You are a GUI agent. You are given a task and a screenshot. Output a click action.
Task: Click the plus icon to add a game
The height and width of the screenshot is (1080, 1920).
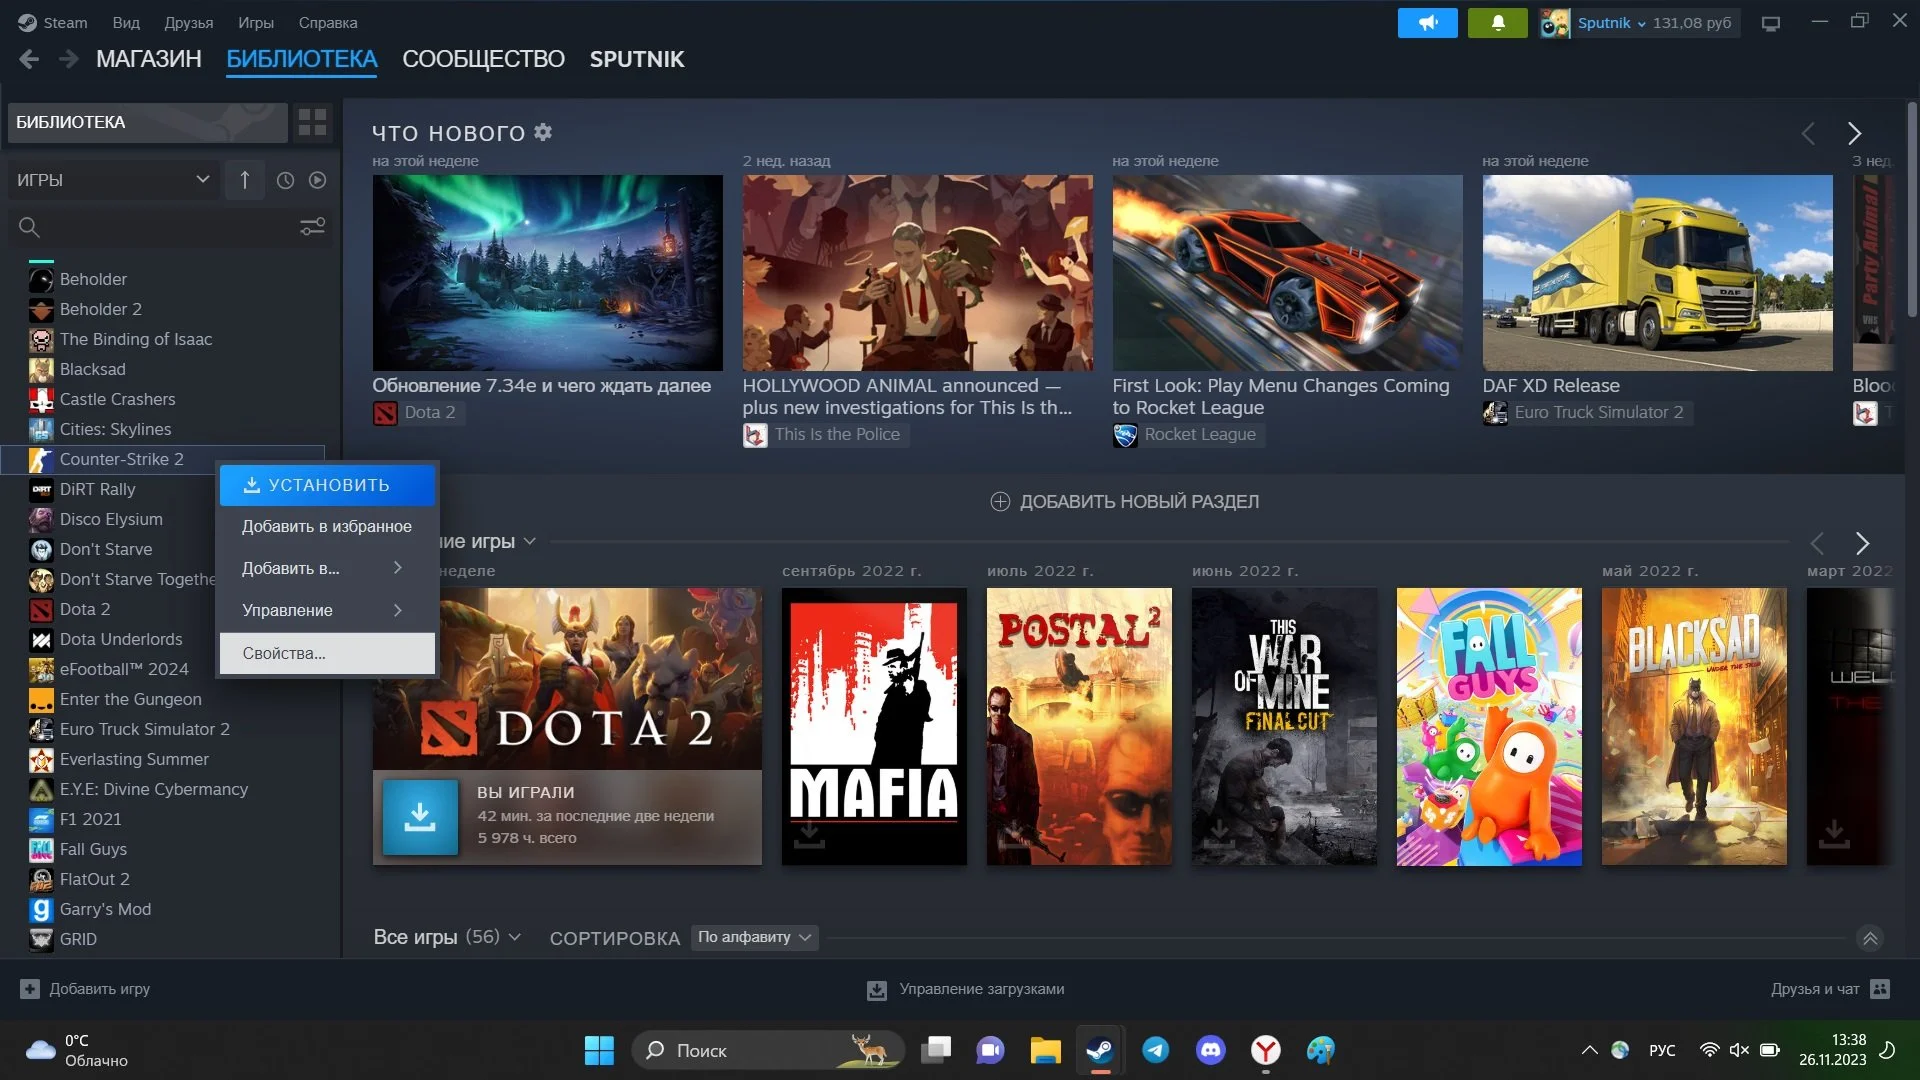coord(30,989)
